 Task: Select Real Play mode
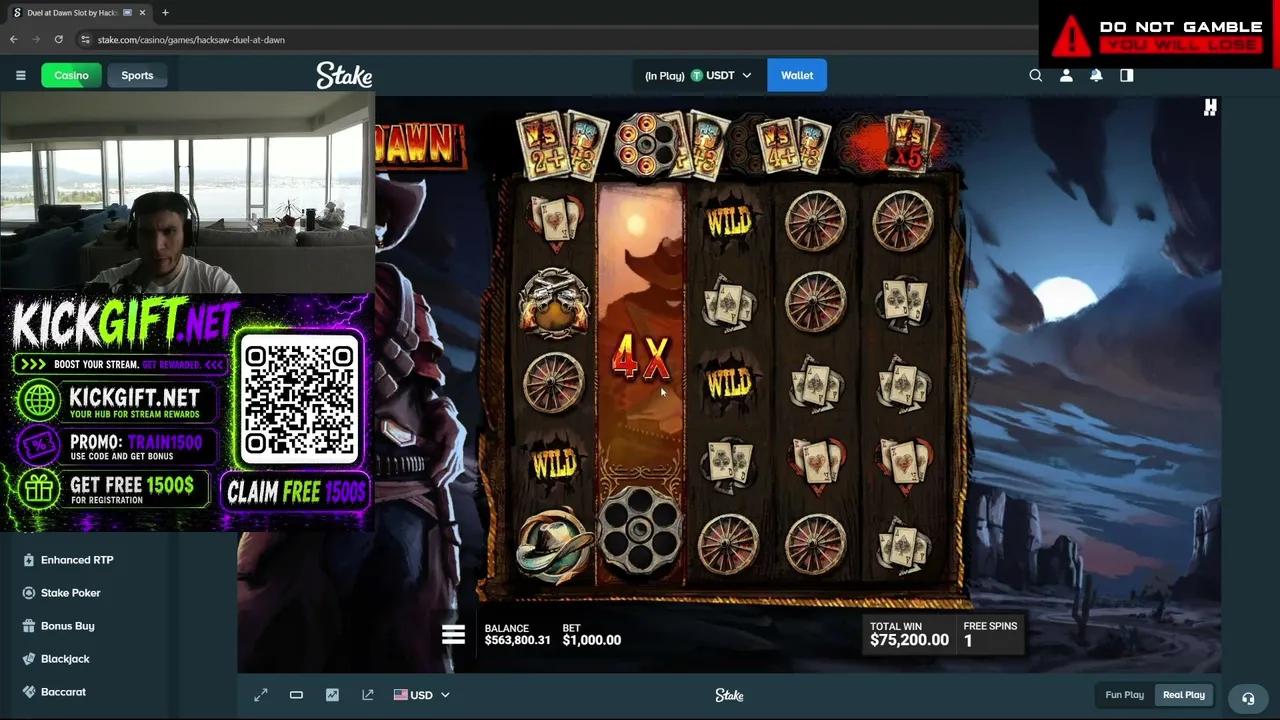[x=1184, y=695]
